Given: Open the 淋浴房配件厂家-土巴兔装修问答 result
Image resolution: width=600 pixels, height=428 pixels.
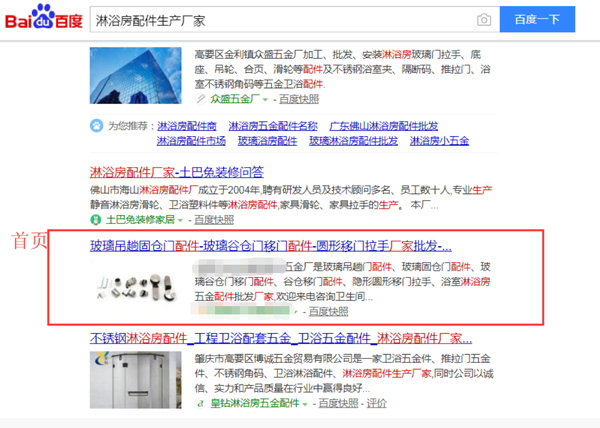Looking at the screenshot, I should pos(177,172).
